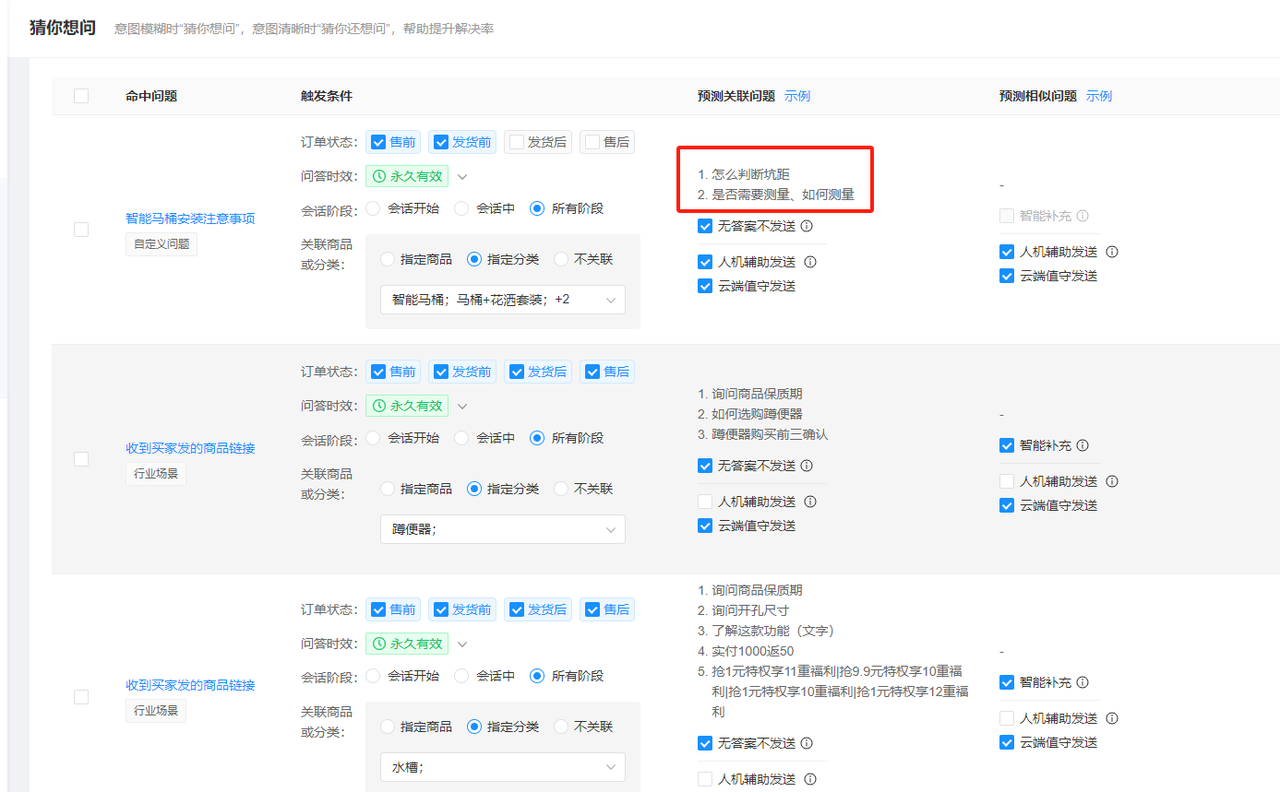1280x792 pixels.
Task: Info icon beside 无答案不发送 in 蹲便器 row
Action: pyautogui.click(x=806, y=466)
